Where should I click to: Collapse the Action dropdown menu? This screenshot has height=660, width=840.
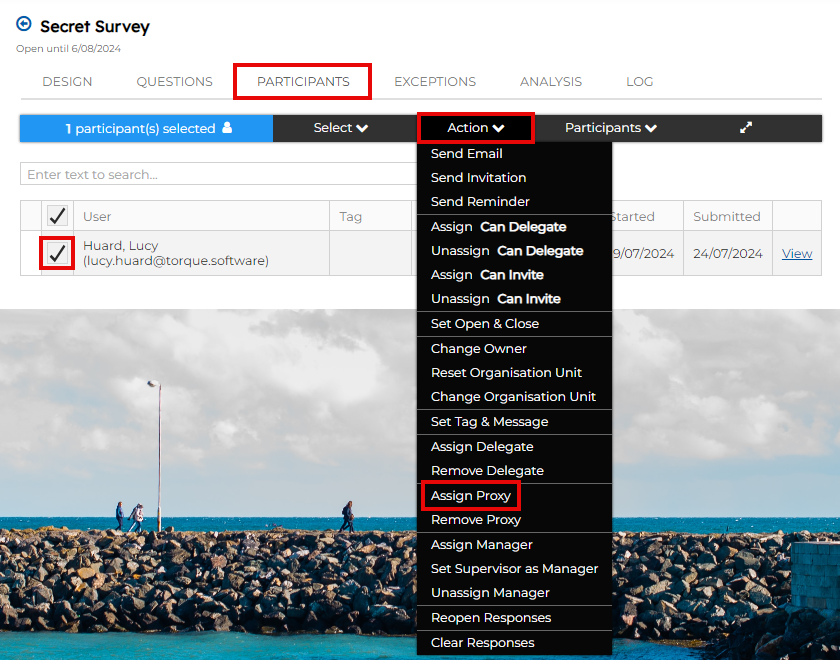click(x=475, y=128)
